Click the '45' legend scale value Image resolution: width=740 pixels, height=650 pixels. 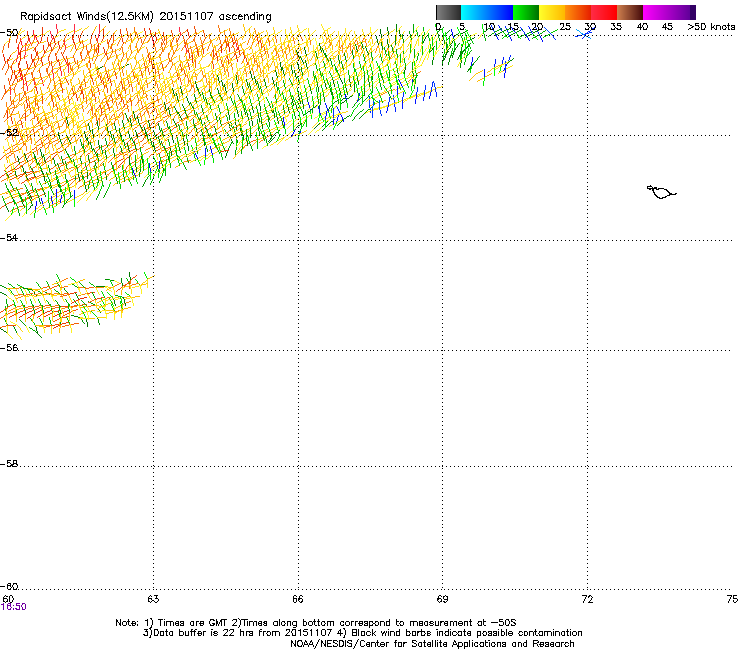coord(667,27)
